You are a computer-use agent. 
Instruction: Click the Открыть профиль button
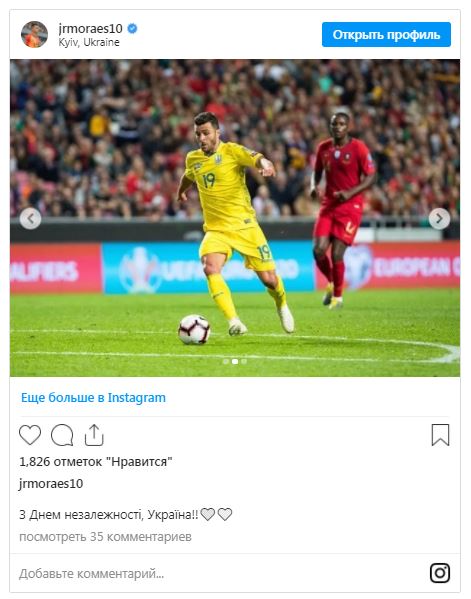pos(386,34)
